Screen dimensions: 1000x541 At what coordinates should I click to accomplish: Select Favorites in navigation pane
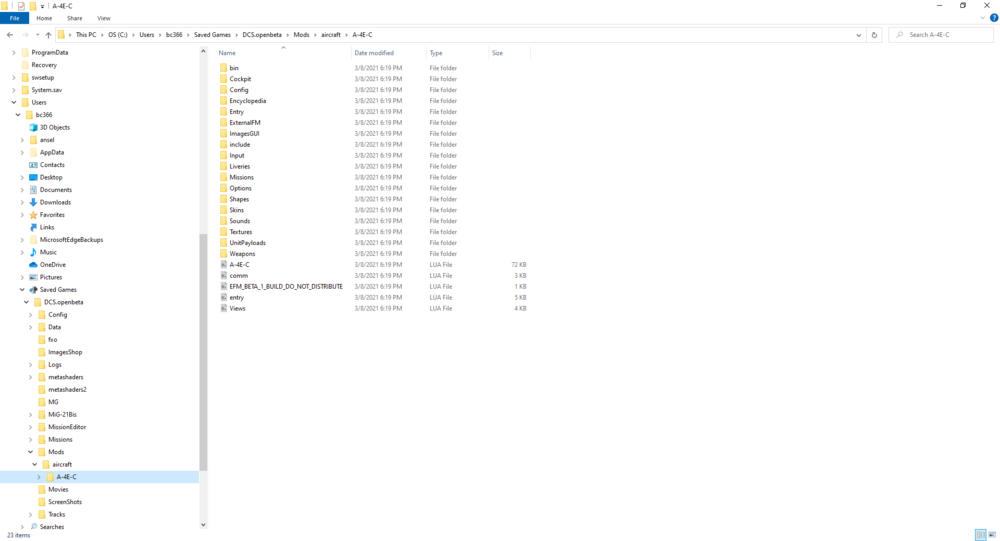point(52,215)
